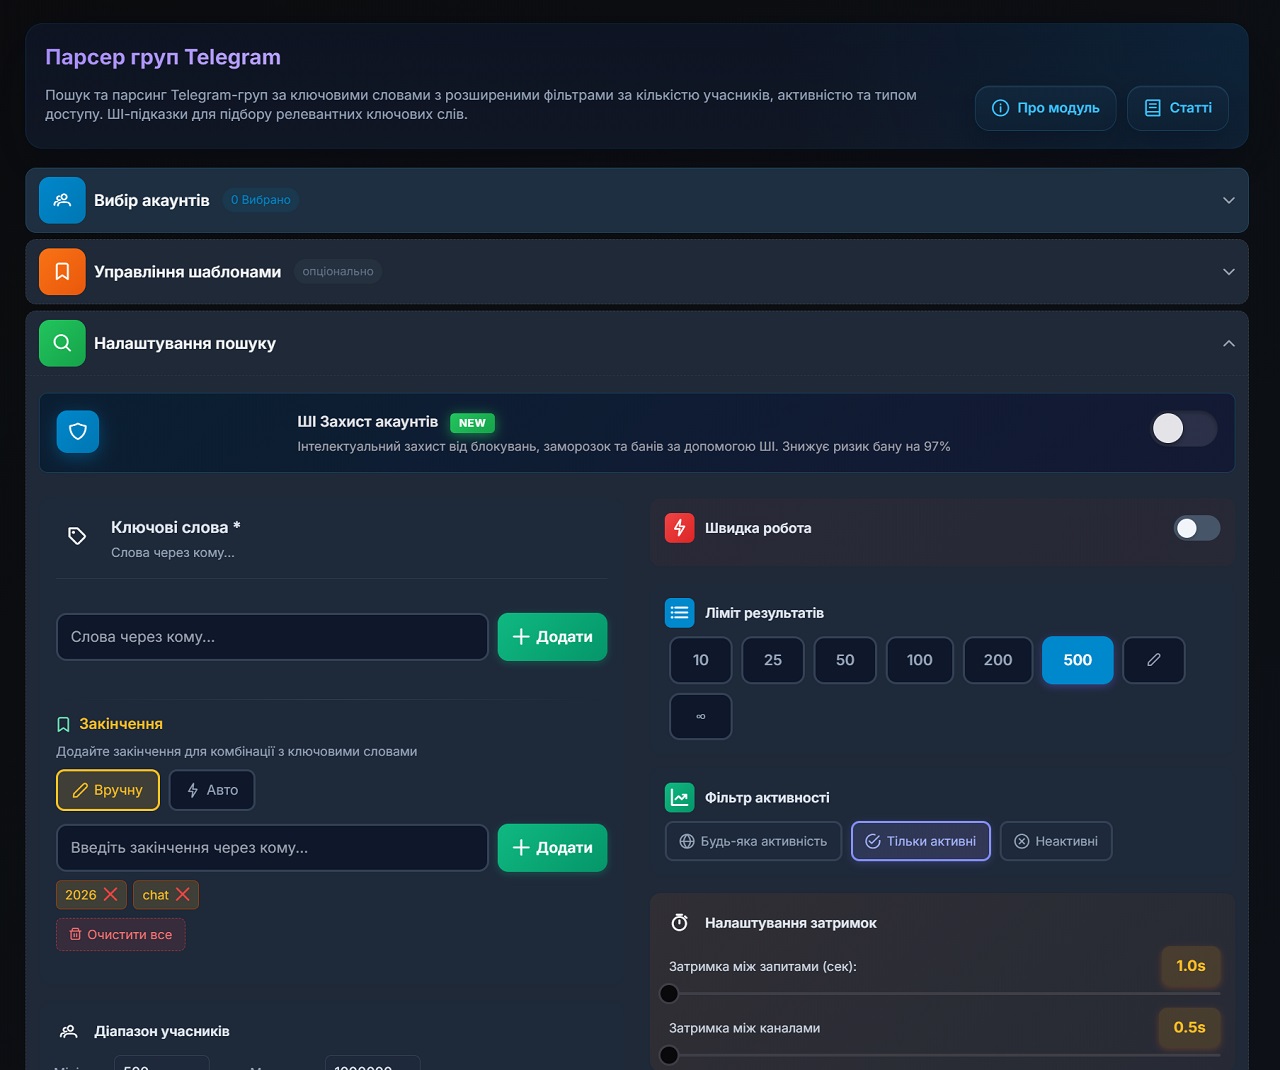1280x1070 pixels.
Task: Click the bookmark icon next to Закінчення
Action: click(x=64, y=724)
